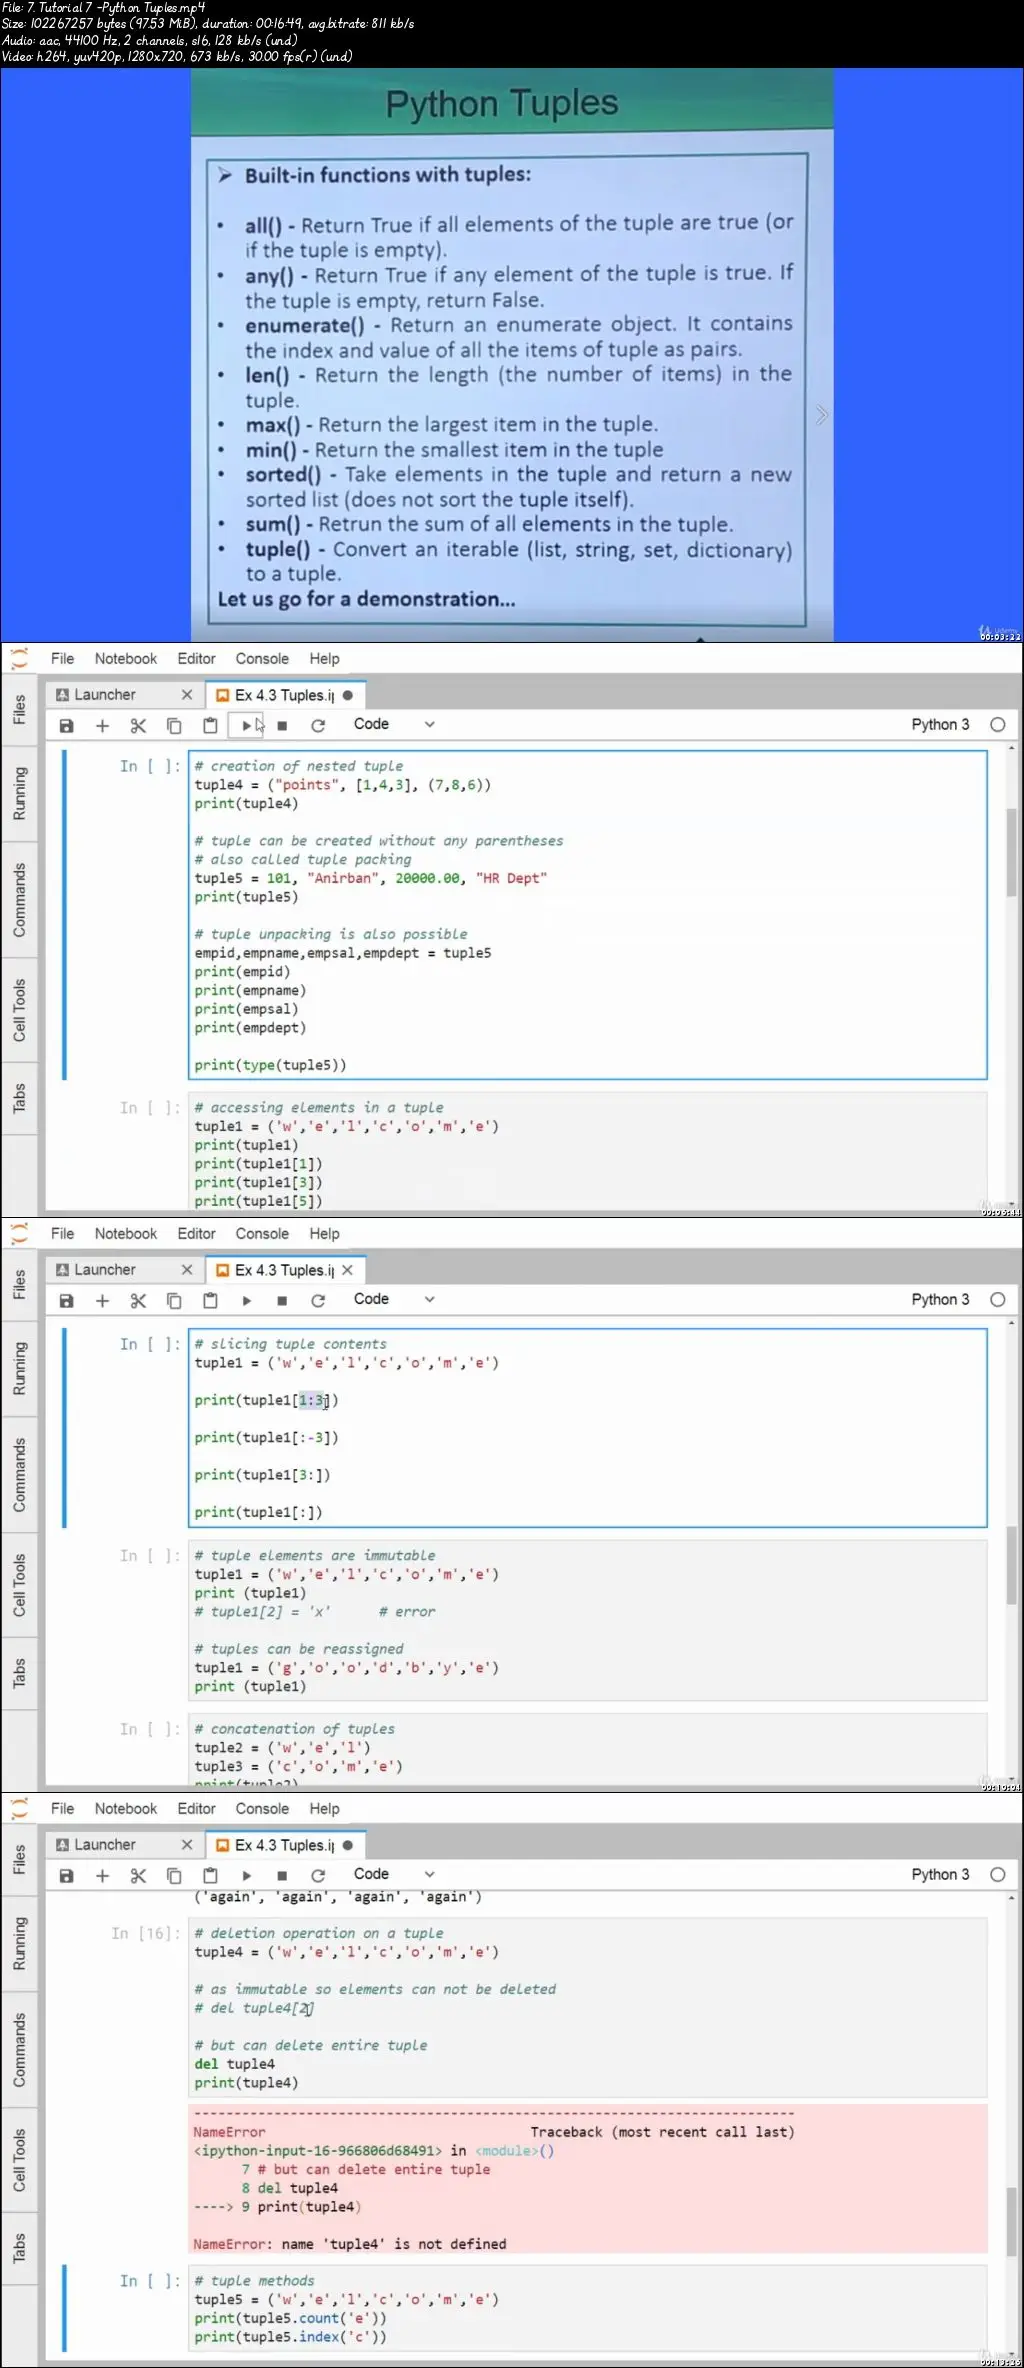Screen dimensions: 1024x2368
Task: Run the cell with play icon in nested tuple frame
Action: (x=246, y=726)
